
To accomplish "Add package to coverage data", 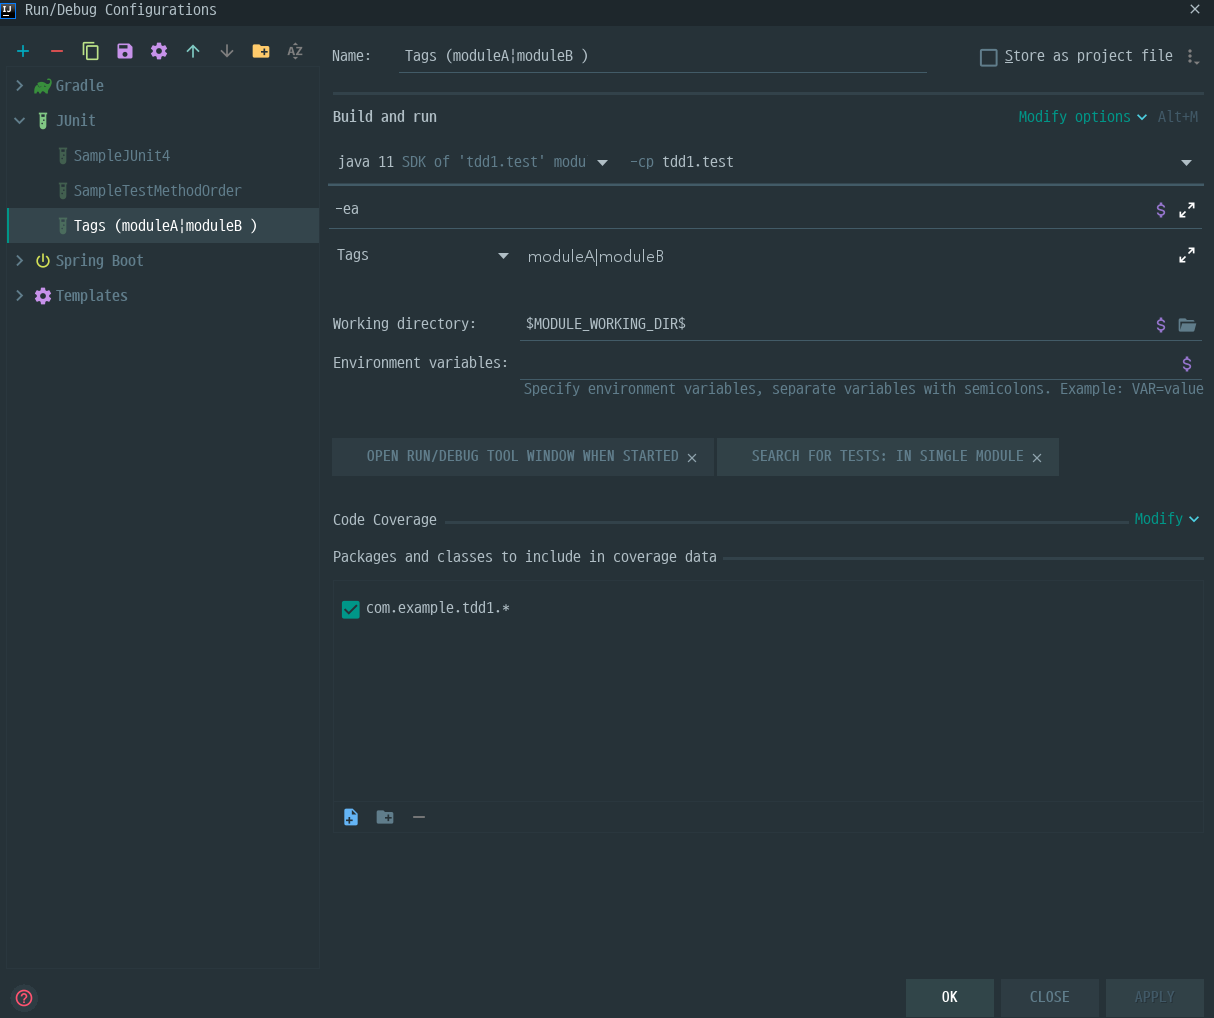I will [x=385, y=817].
